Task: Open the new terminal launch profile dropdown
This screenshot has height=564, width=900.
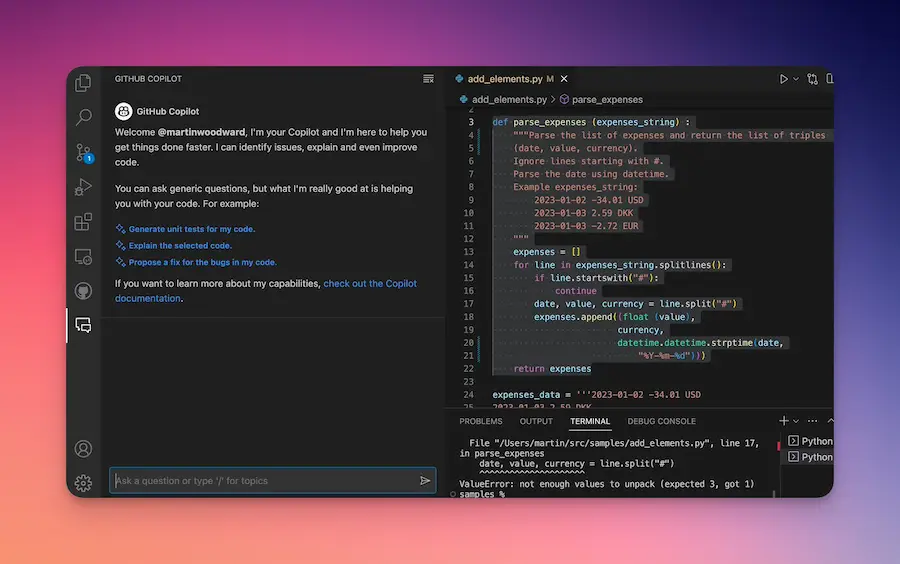Action: (x=796, y=421)
